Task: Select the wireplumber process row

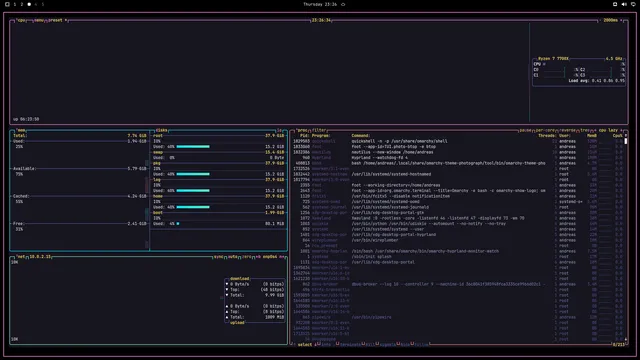Action: click(459, 240)
